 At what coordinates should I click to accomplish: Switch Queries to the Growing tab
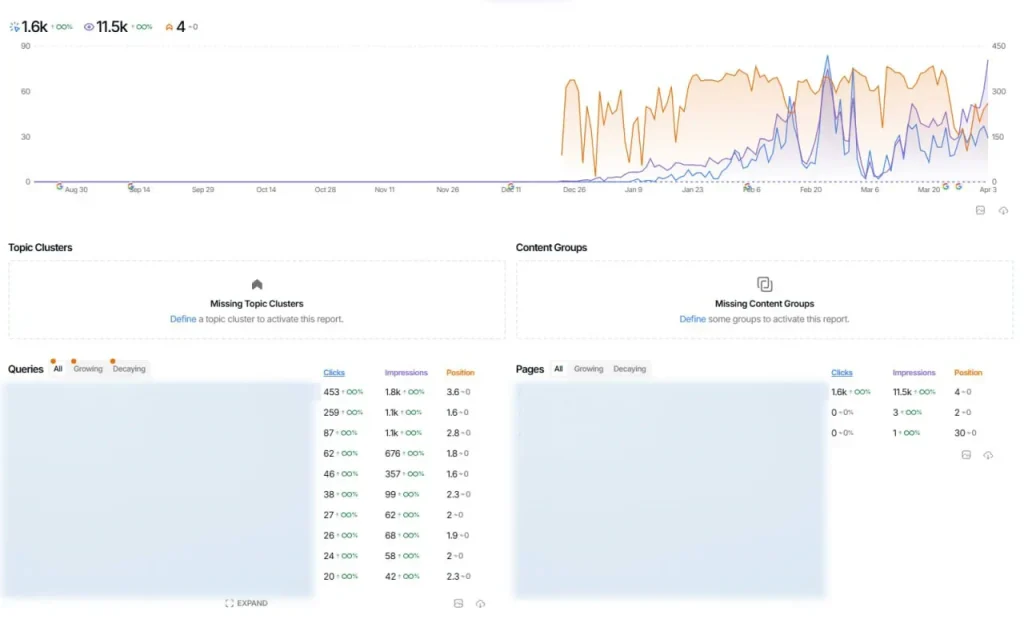(x=88, y=369)
